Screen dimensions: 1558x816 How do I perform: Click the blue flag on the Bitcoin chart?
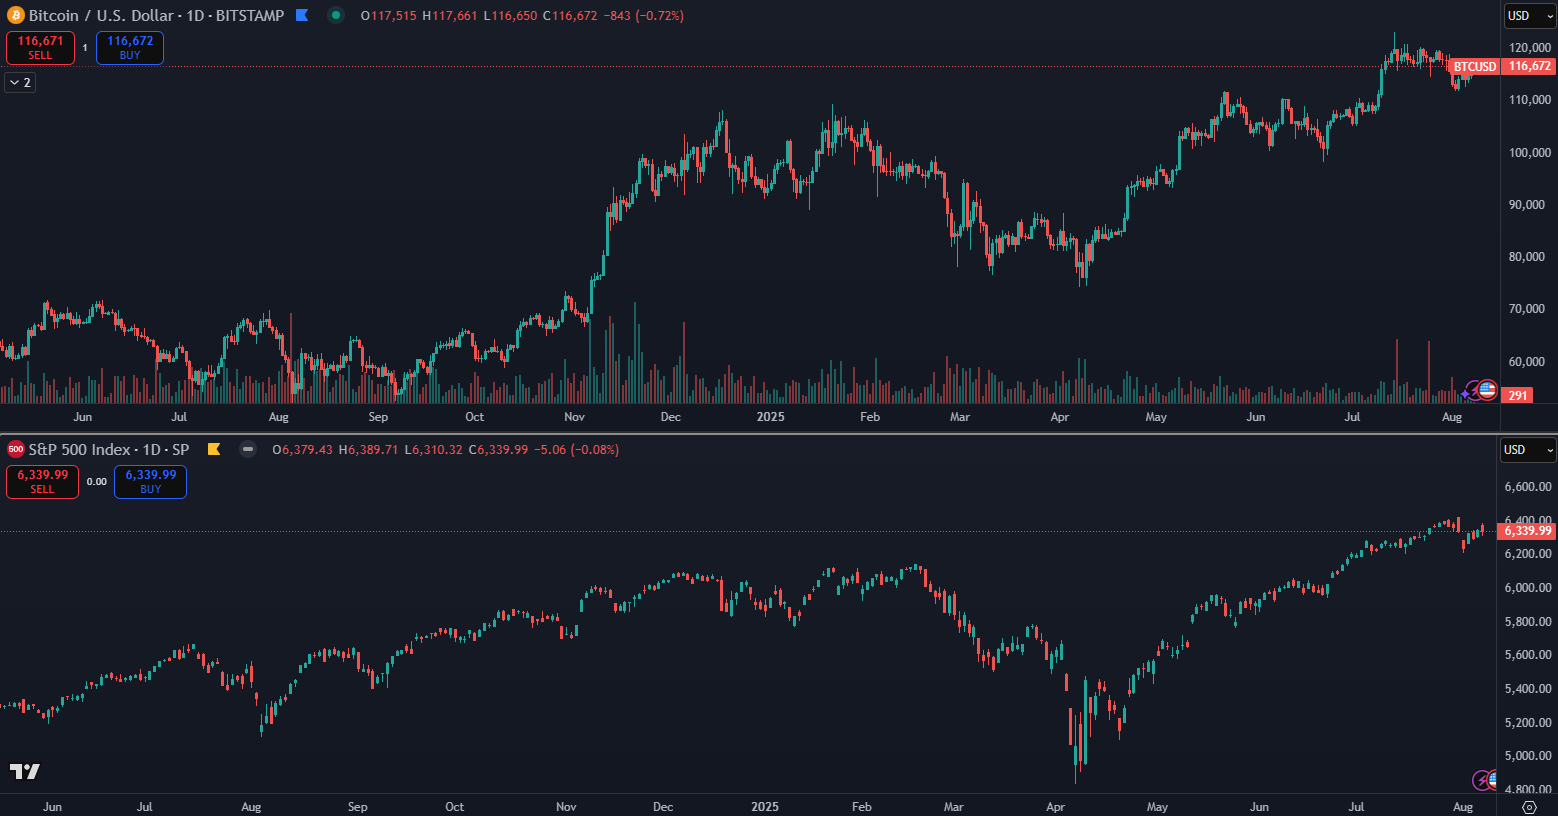point(302,16)
